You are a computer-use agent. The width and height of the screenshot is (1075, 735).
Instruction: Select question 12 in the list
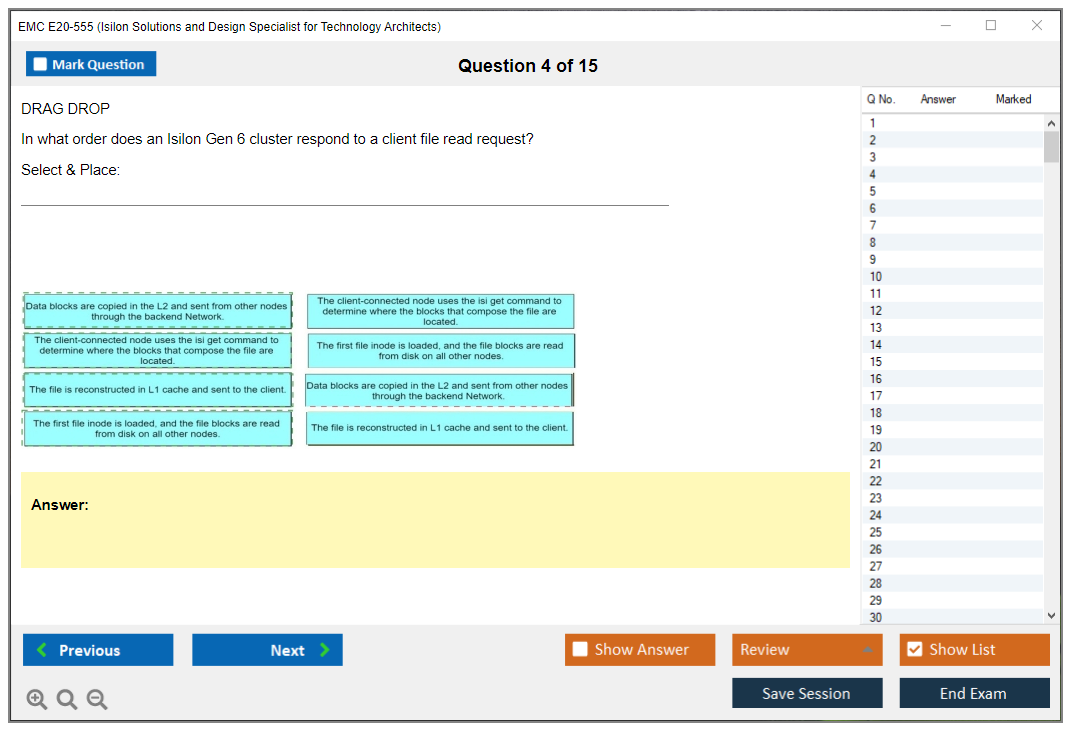[x=876, y=311]
